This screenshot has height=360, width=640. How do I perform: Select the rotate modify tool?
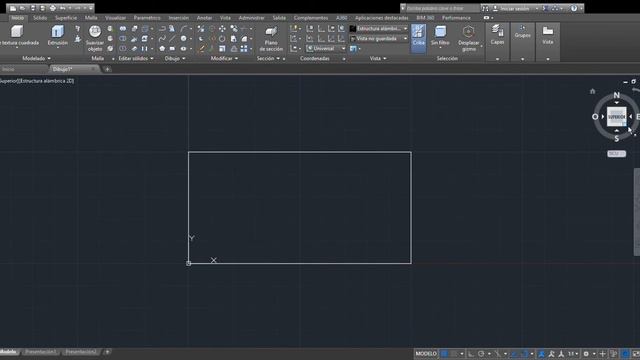tap(222, 39)
